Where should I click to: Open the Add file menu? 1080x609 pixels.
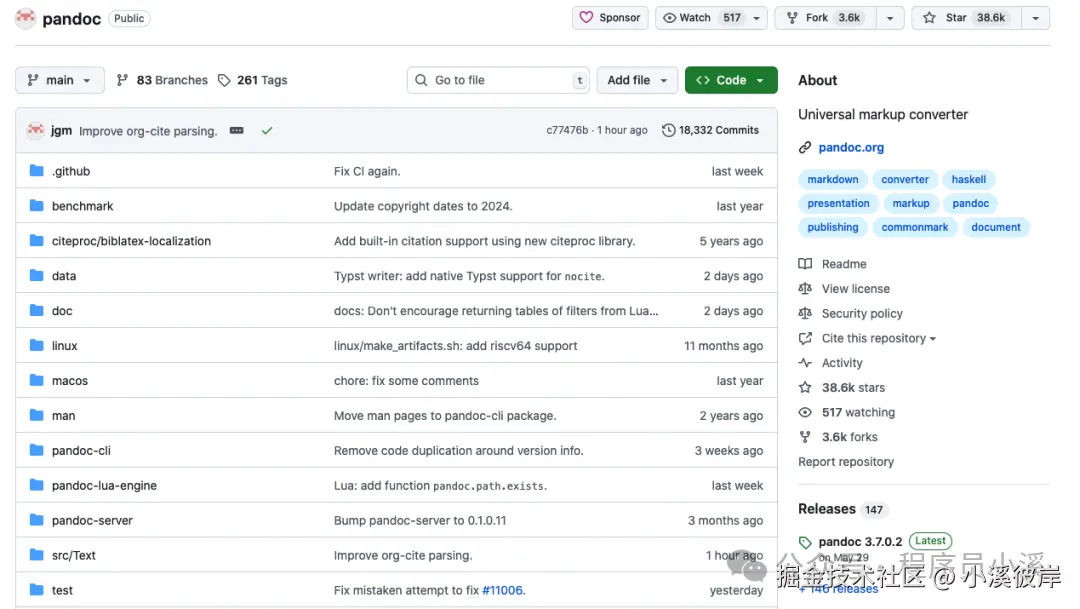(638, 80)
